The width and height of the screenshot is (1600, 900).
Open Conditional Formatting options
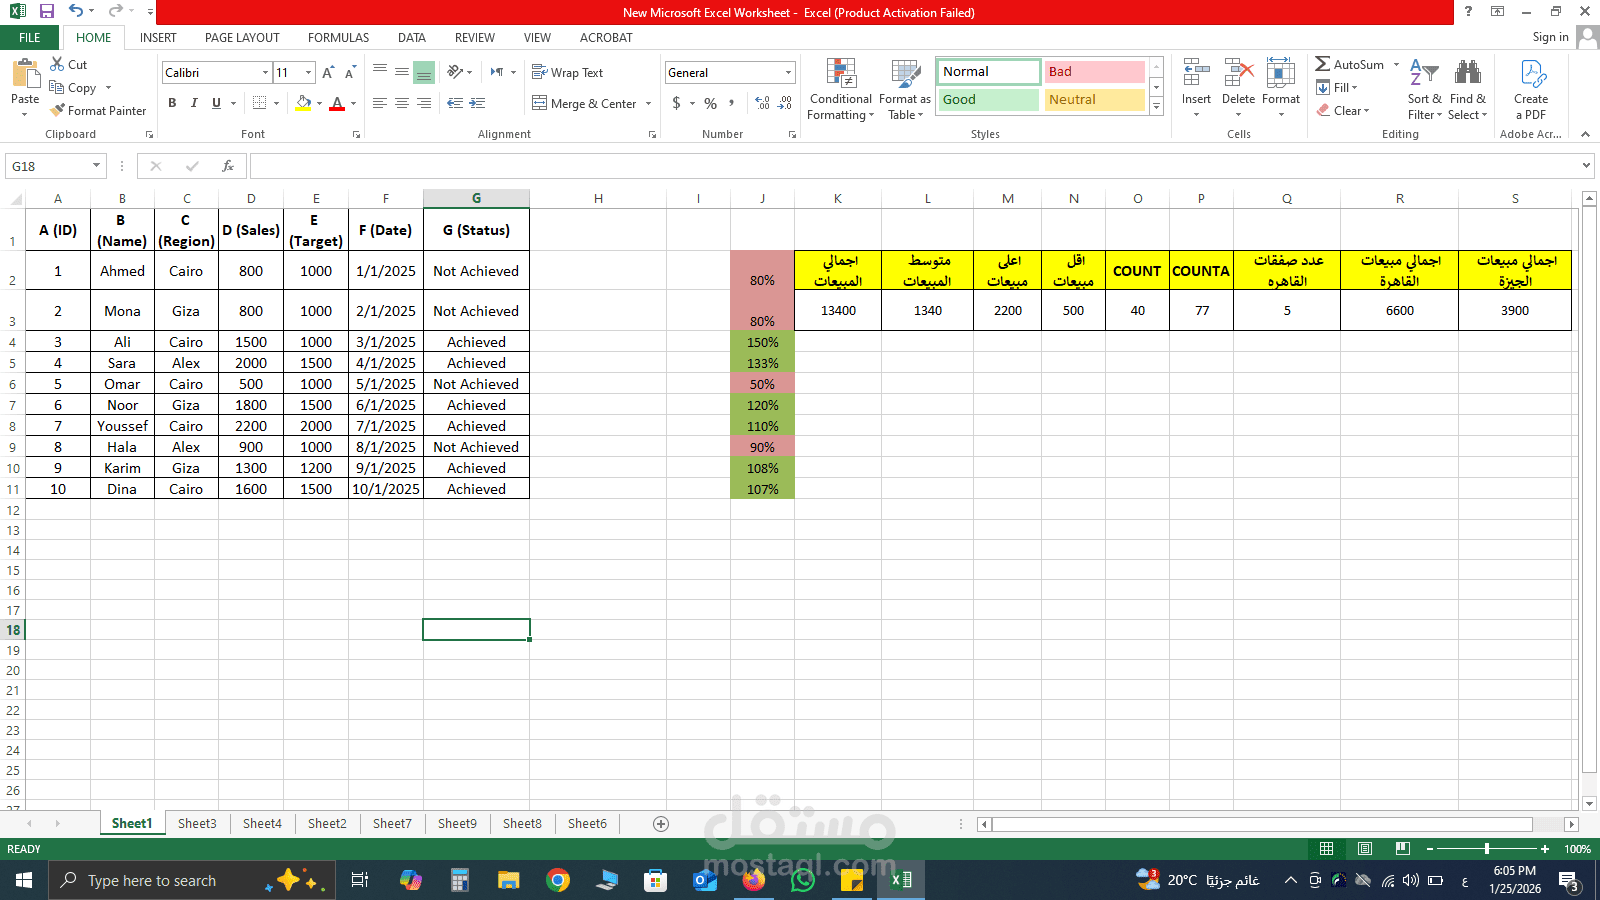point(840,89)
